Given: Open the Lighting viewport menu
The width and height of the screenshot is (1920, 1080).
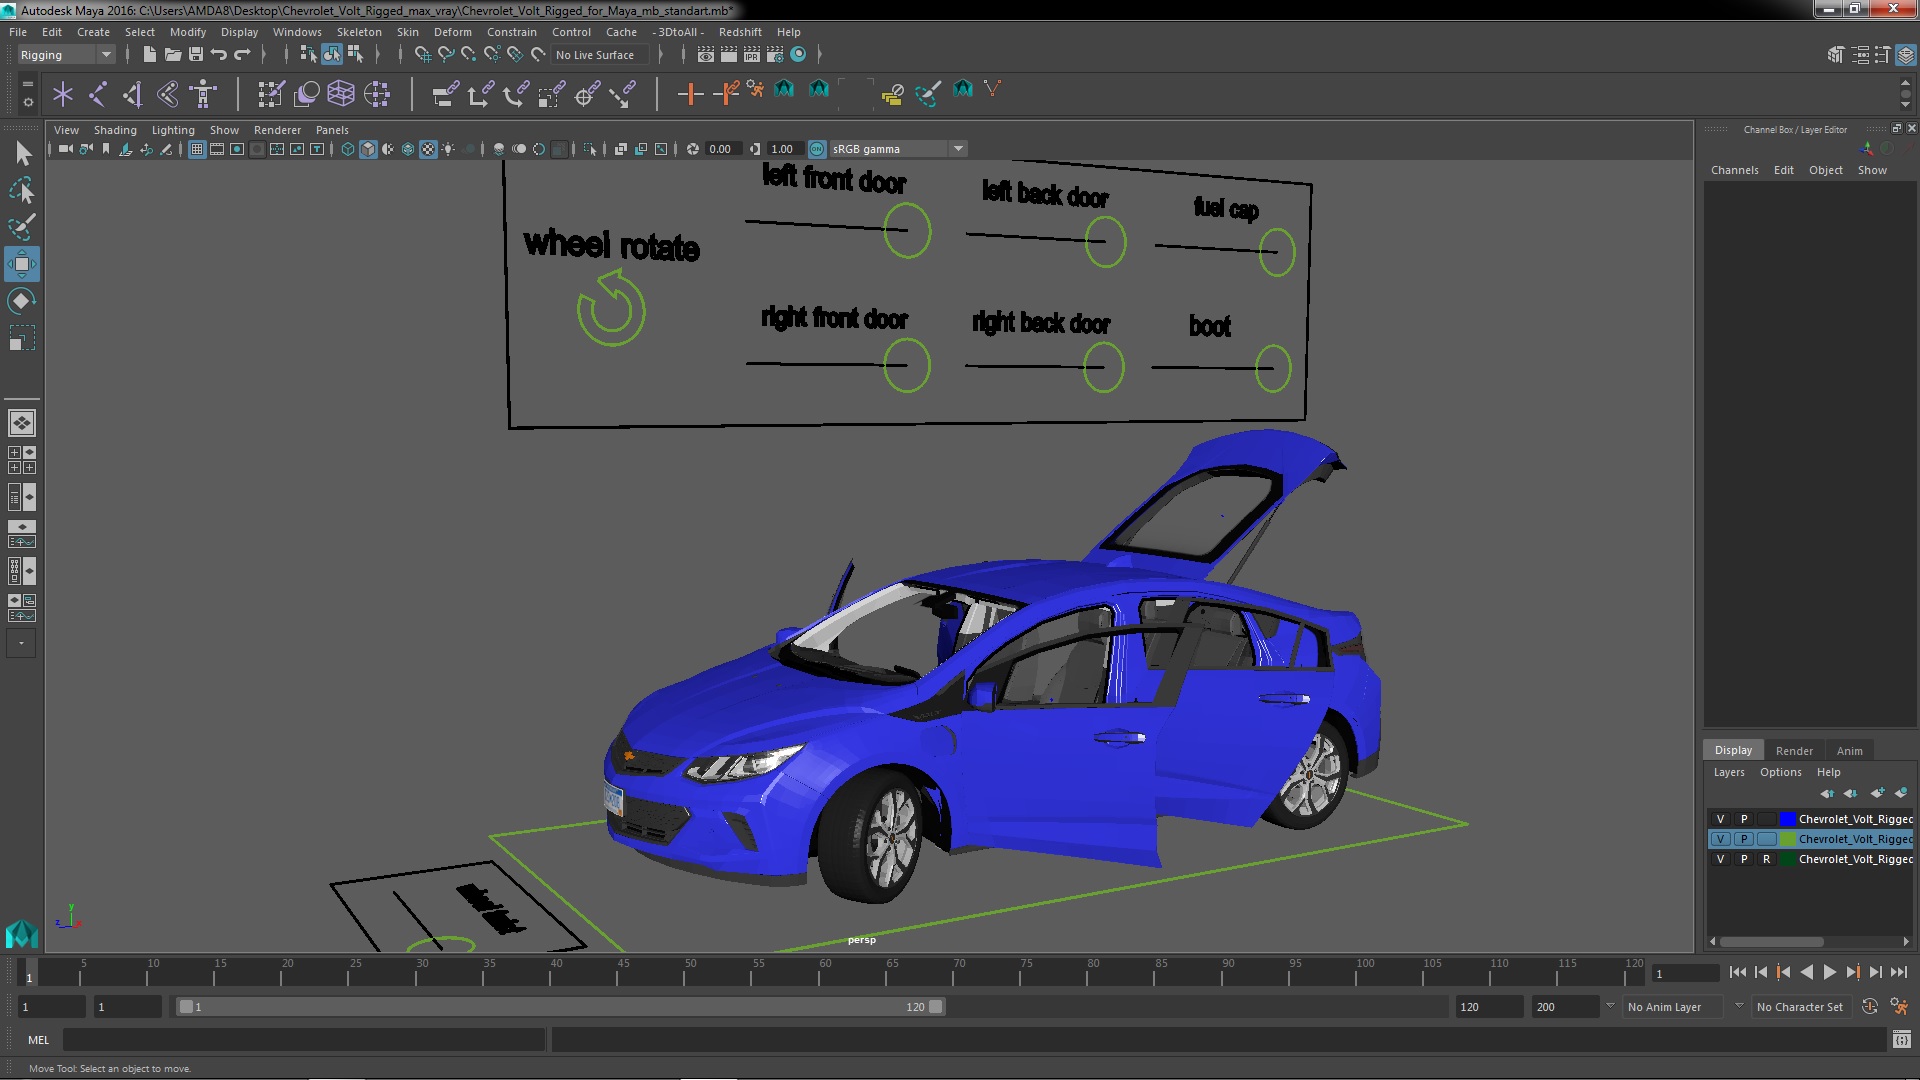Looking at the screenshot, I should coord(173,130).
